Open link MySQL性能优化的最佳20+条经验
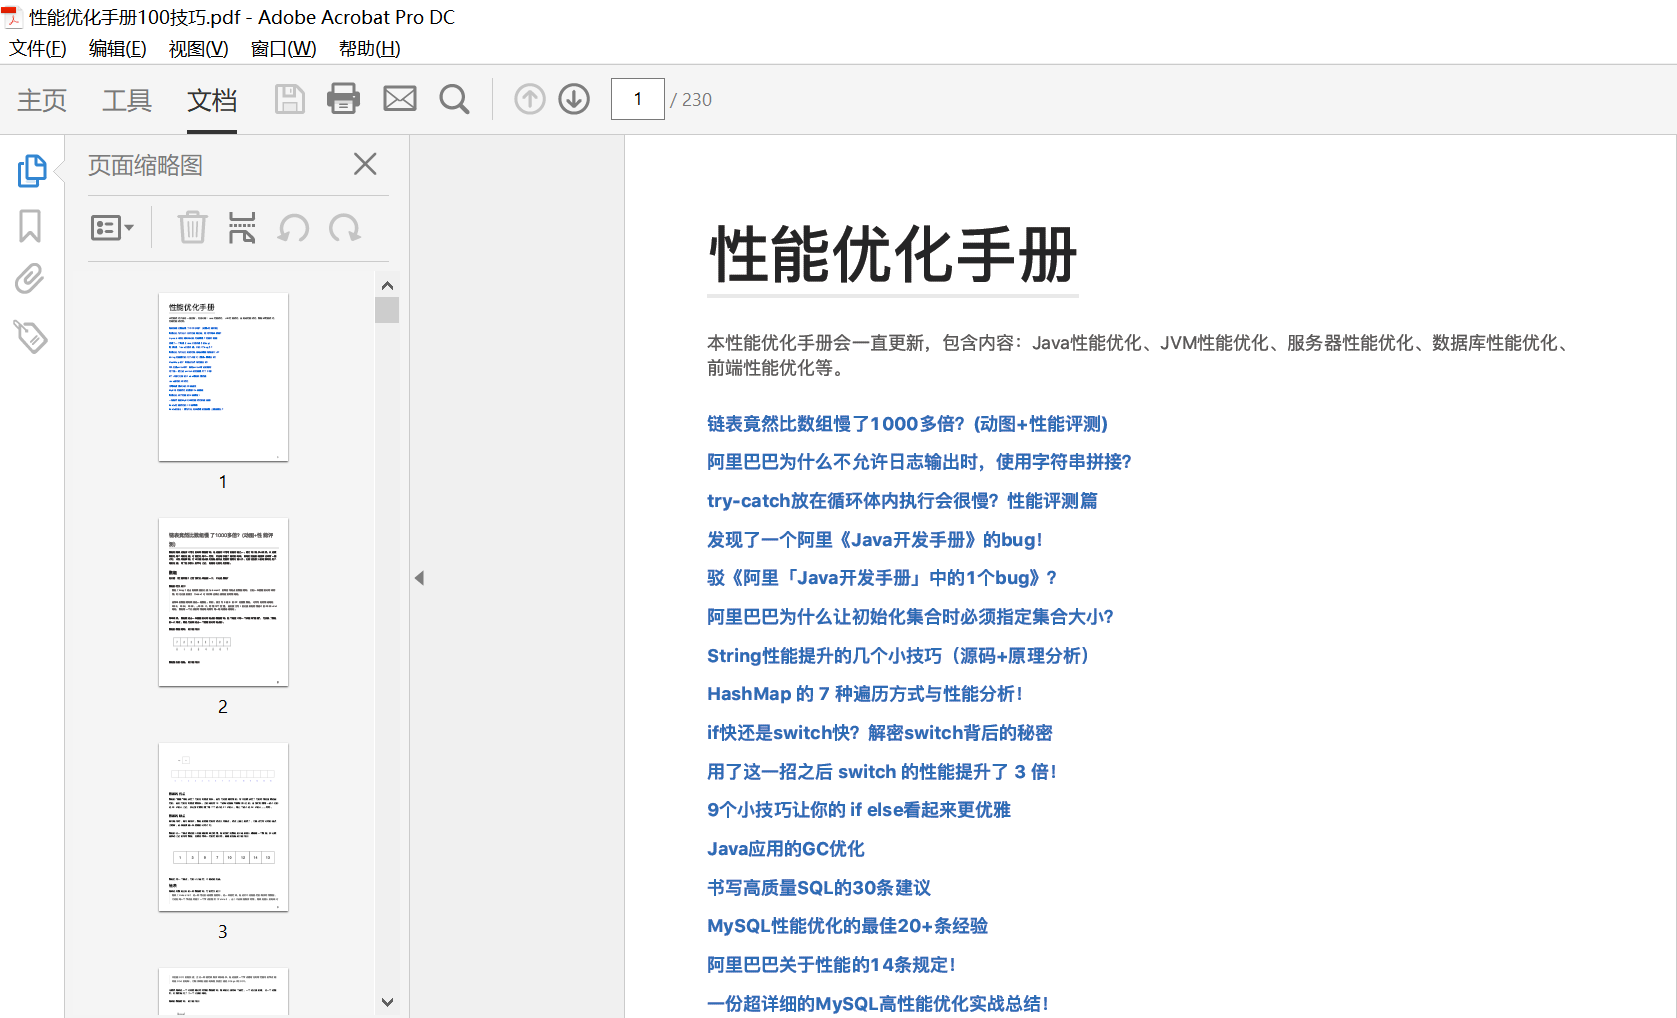The width and height of the screenshot is (1677, 1018). click(x=847, y=926)
